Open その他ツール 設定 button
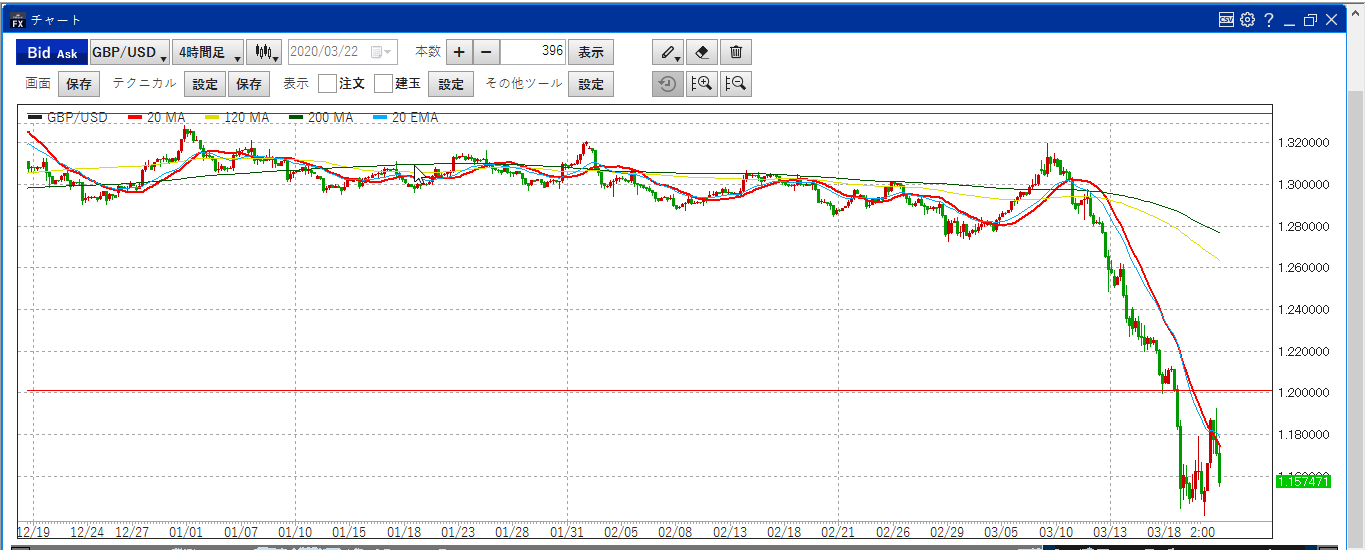The height and width of the screenshot is (550, 1366). pos(591,85)
